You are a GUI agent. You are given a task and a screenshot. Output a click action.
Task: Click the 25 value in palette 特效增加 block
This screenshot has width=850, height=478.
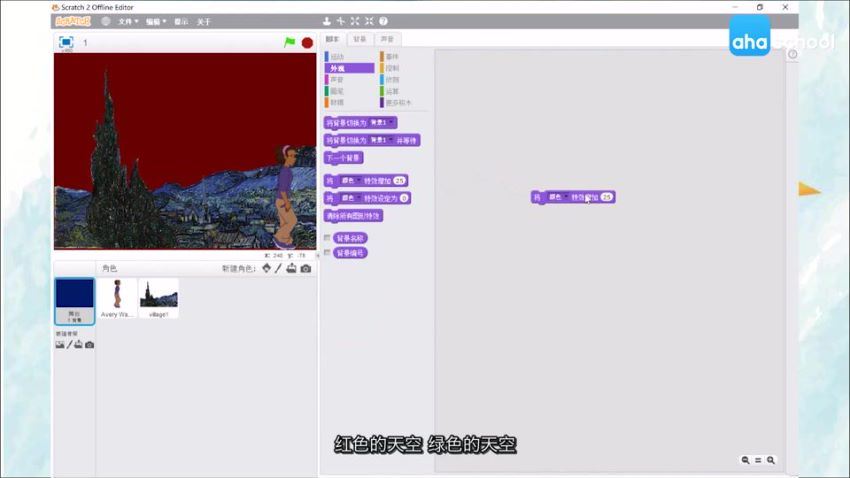[399, 180]
